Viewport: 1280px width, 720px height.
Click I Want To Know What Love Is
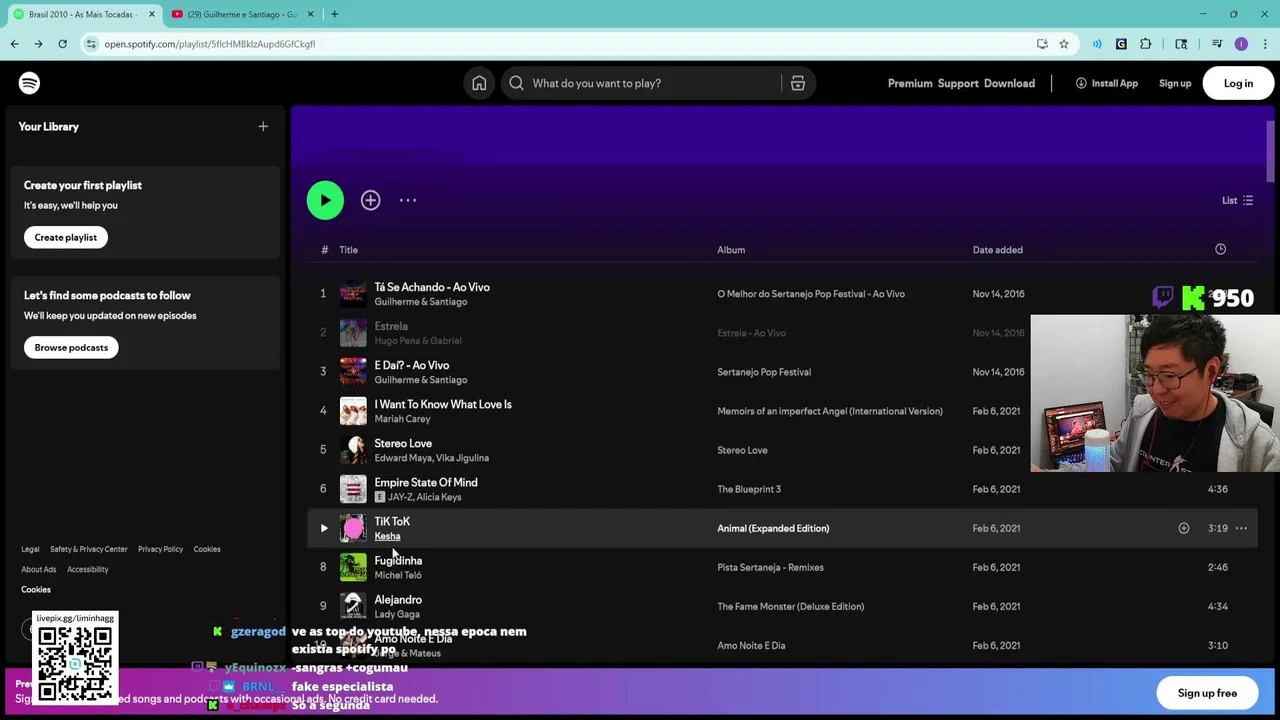coord(443,404)
